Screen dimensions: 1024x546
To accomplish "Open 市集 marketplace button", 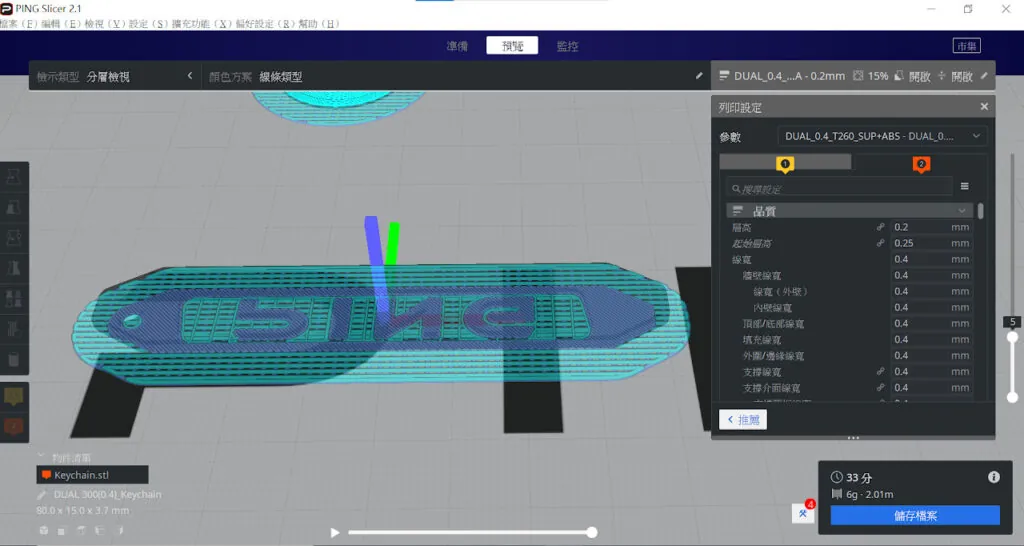I will 967,46.
